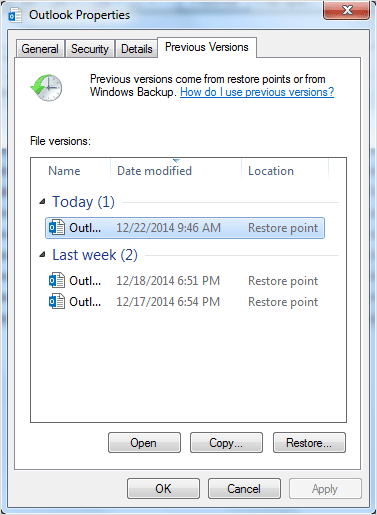Open the Security tab
The width and height of the screenshot is (377, 515).
(x=90, y=49)
